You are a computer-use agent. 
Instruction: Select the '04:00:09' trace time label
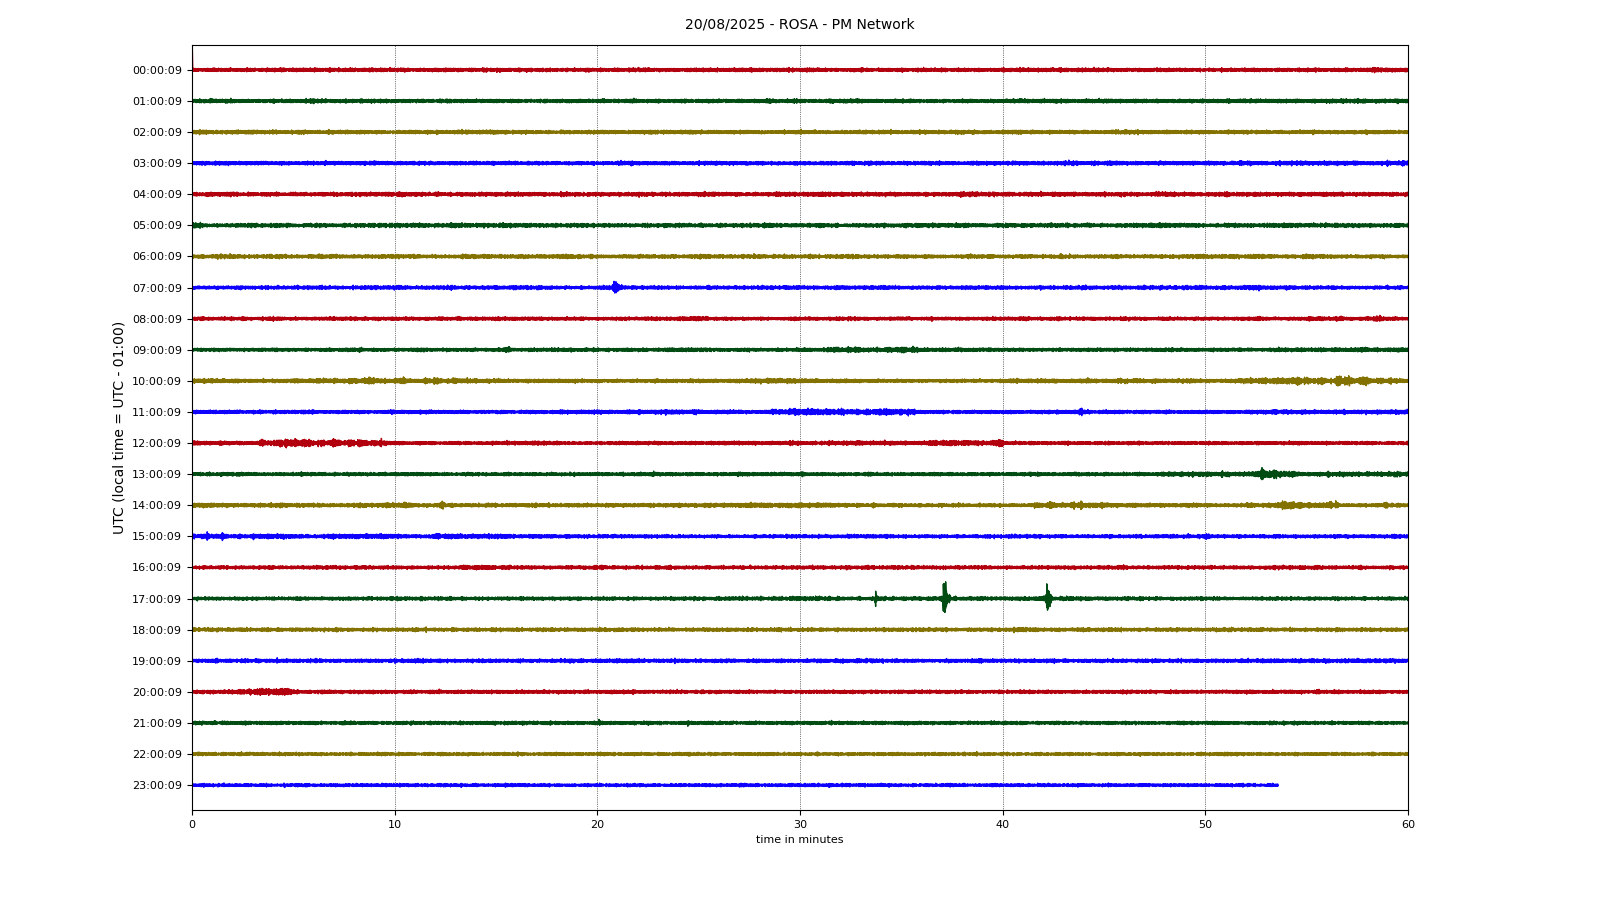[x=157, y=194]
